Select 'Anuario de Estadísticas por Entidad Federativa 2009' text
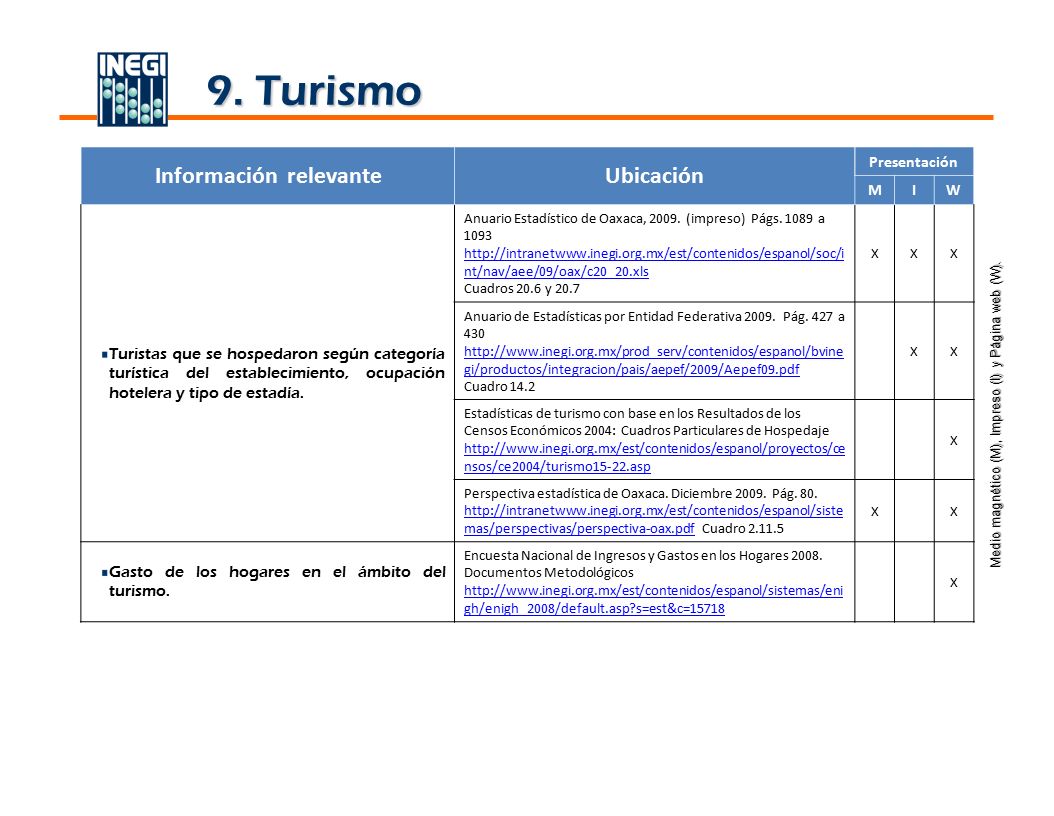The image size is (1054, 816). (x=619, y=316)
